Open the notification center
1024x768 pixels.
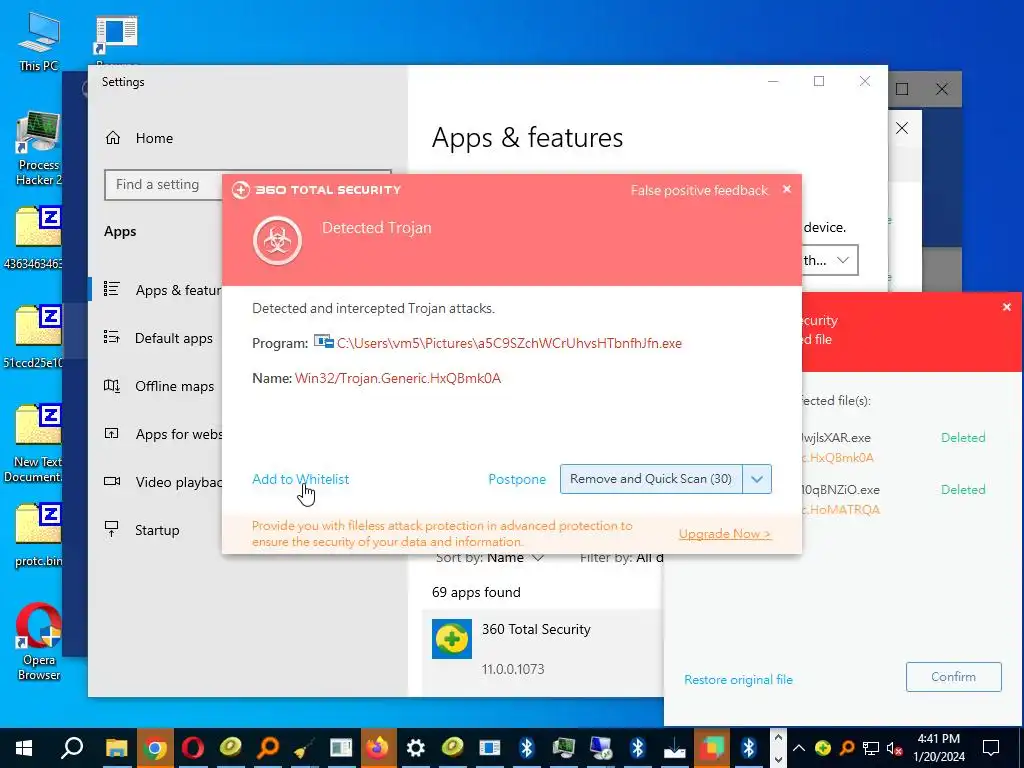(x=991, y=748)
